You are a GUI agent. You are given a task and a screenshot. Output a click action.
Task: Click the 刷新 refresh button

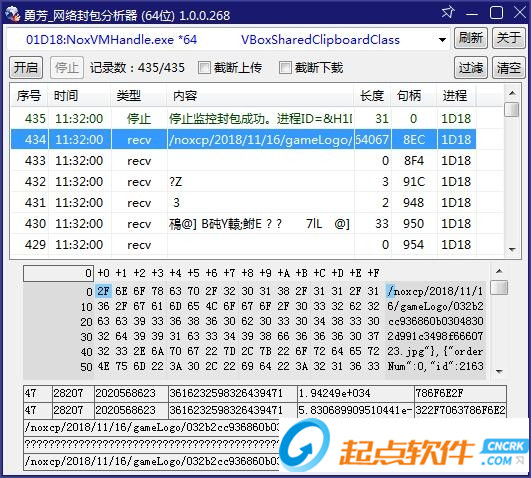(x=470, y=38)
